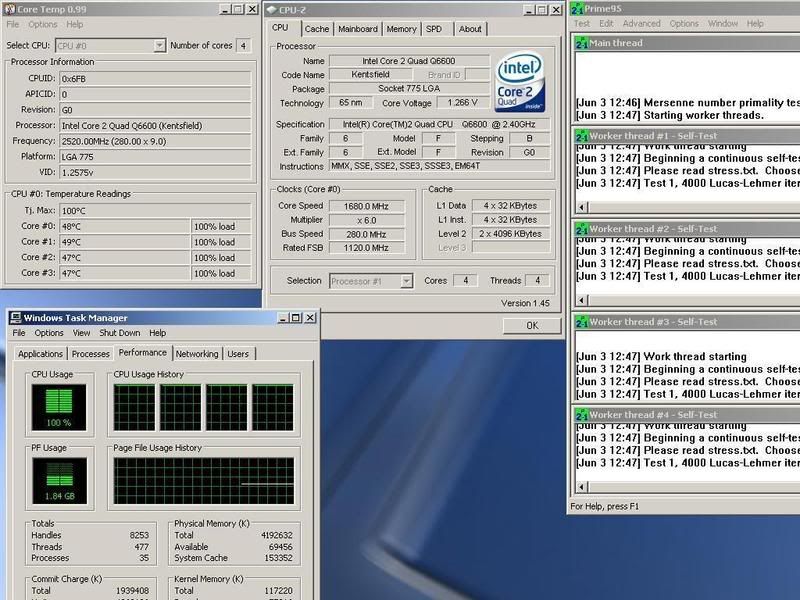Image resolution: width=800 pixels, height=600 pixels.
Task: Click the Intel Core 2 Quad logo
Action: 520,82
